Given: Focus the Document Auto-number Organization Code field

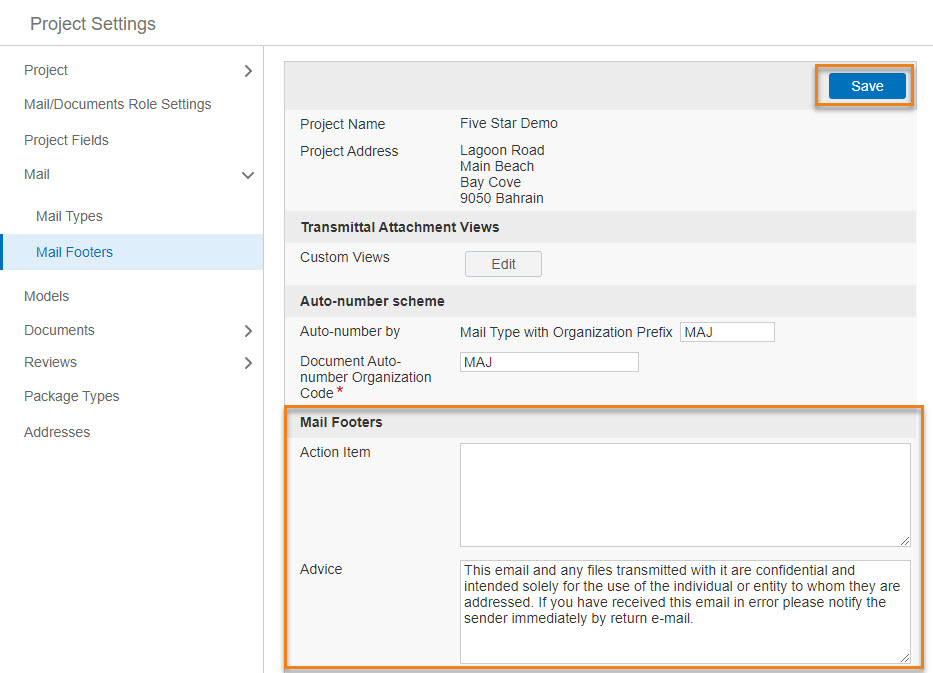Looking at the screenshot, I should click(x=549, y=362).
